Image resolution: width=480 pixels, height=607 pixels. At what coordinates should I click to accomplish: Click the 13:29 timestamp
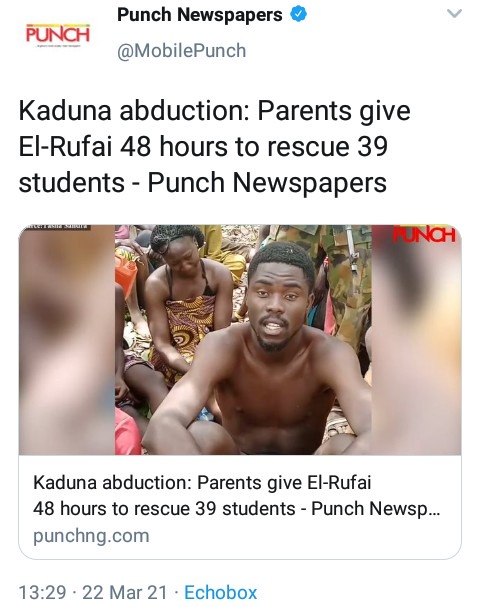[x=42, y=593]
